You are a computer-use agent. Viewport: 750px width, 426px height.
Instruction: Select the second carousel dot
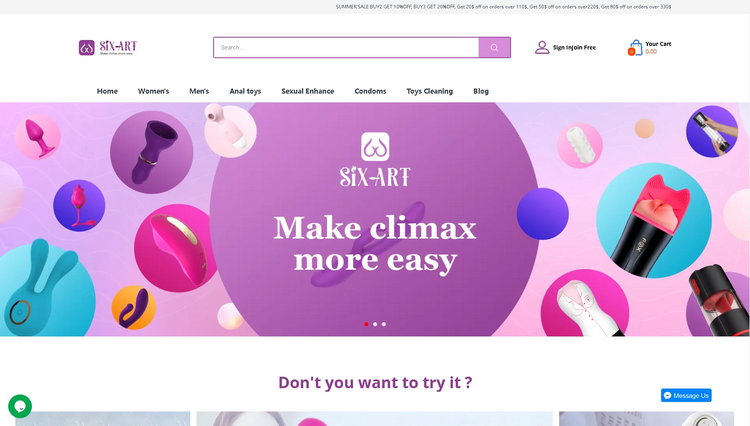click(x=375, y=324)
